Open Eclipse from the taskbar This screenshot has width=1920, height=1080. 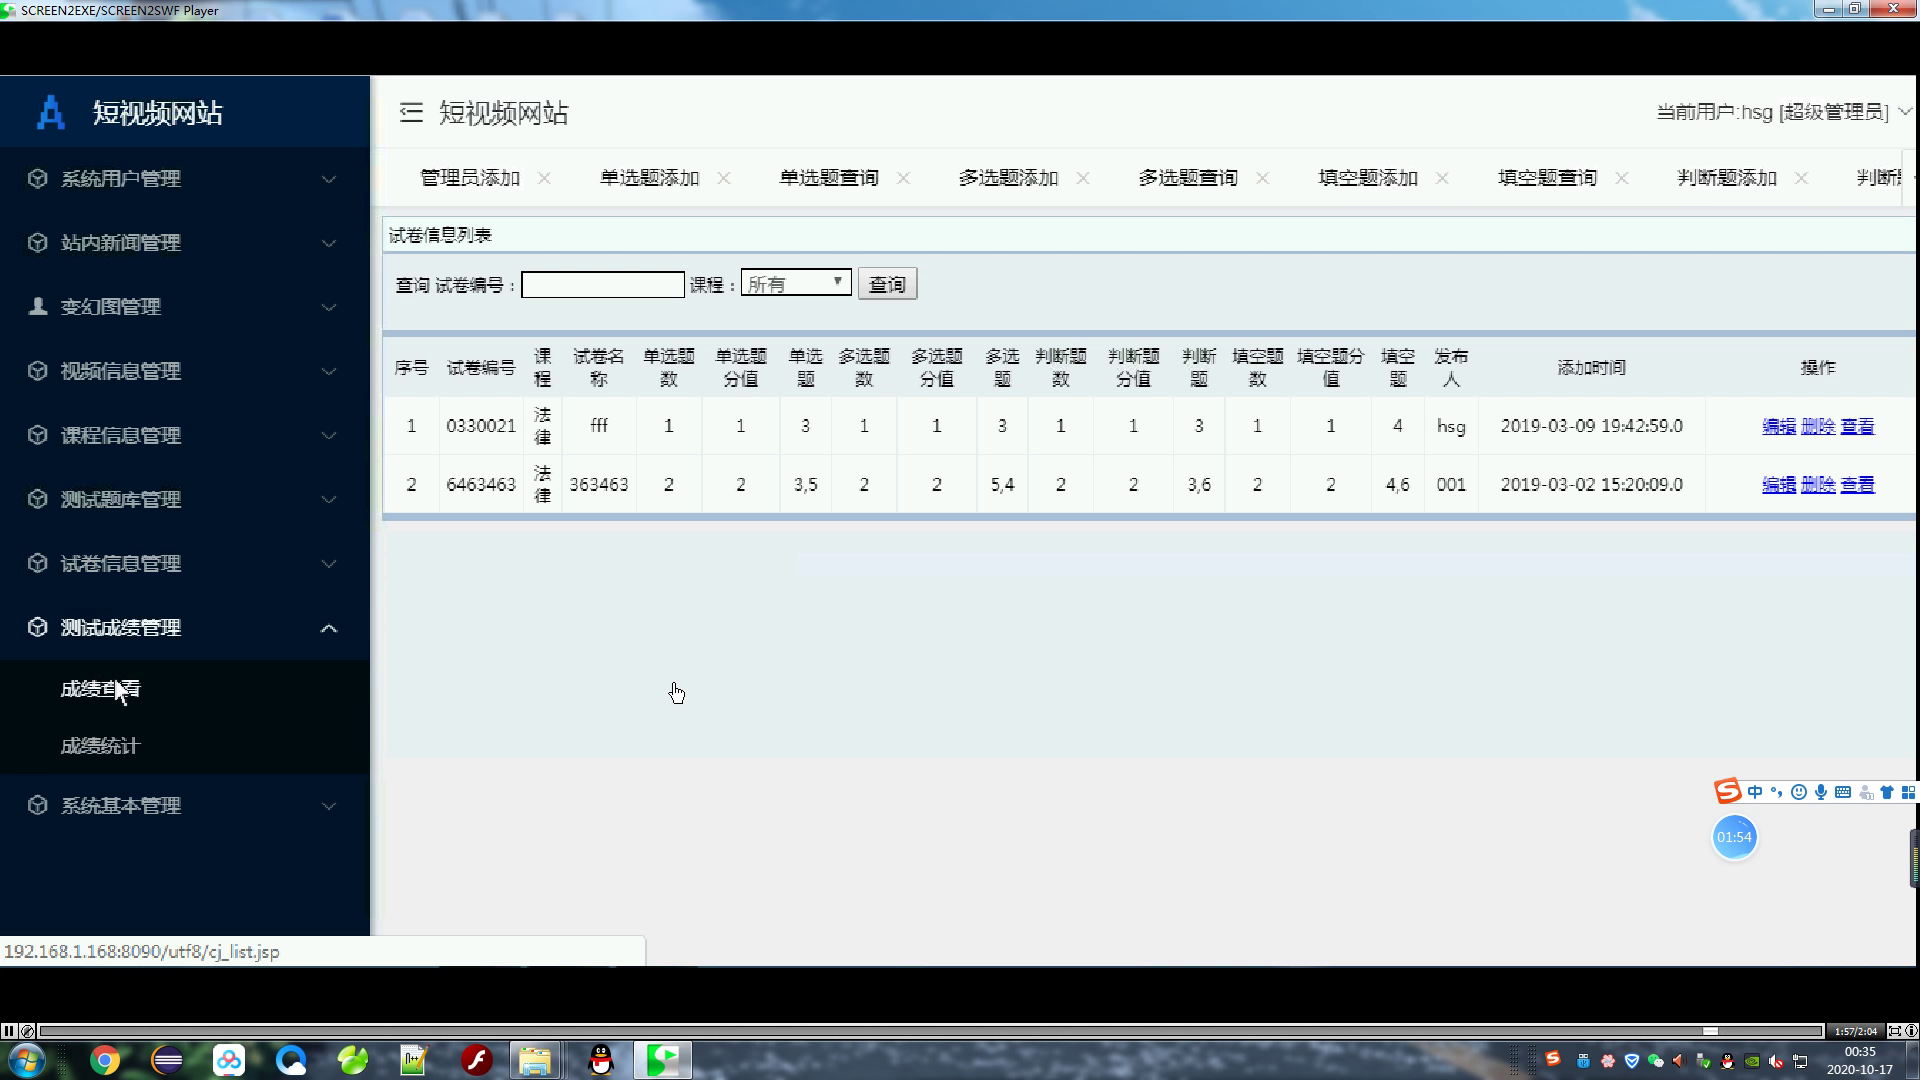click(x=167, y=1060)
